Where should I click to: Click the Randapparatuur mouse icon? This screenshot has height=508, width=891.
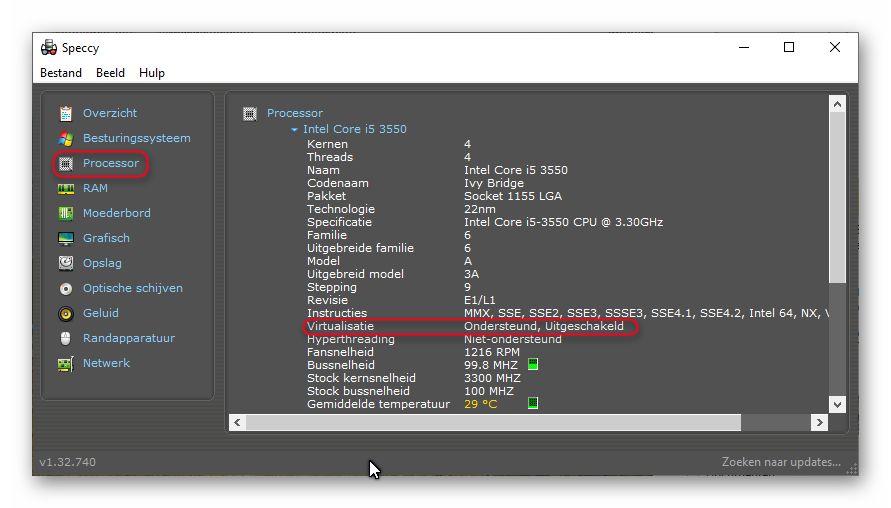(66, 339)
